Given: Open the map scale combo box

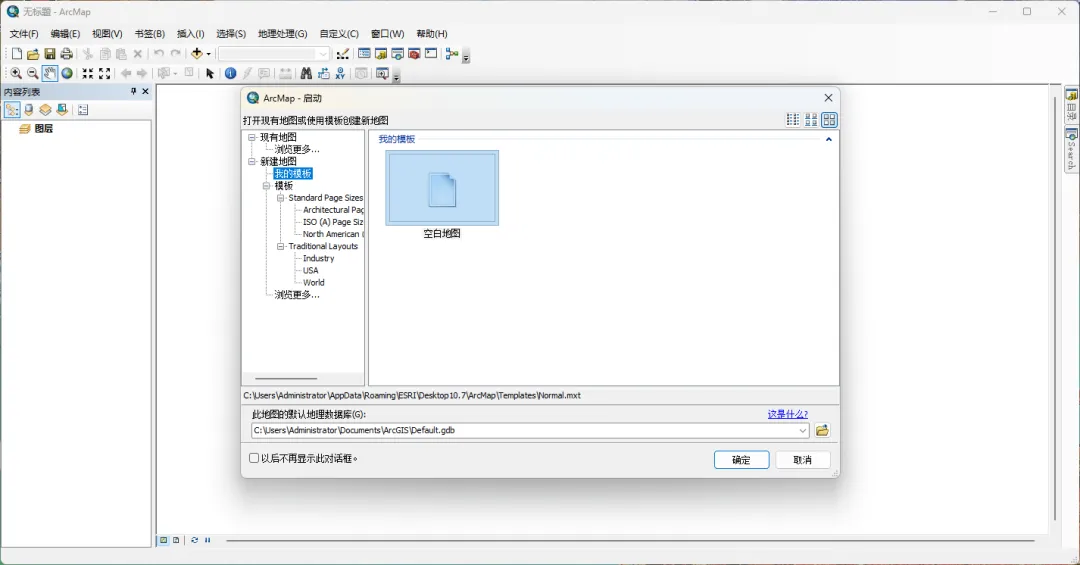Looking at the screenshot, I should 274,54.
